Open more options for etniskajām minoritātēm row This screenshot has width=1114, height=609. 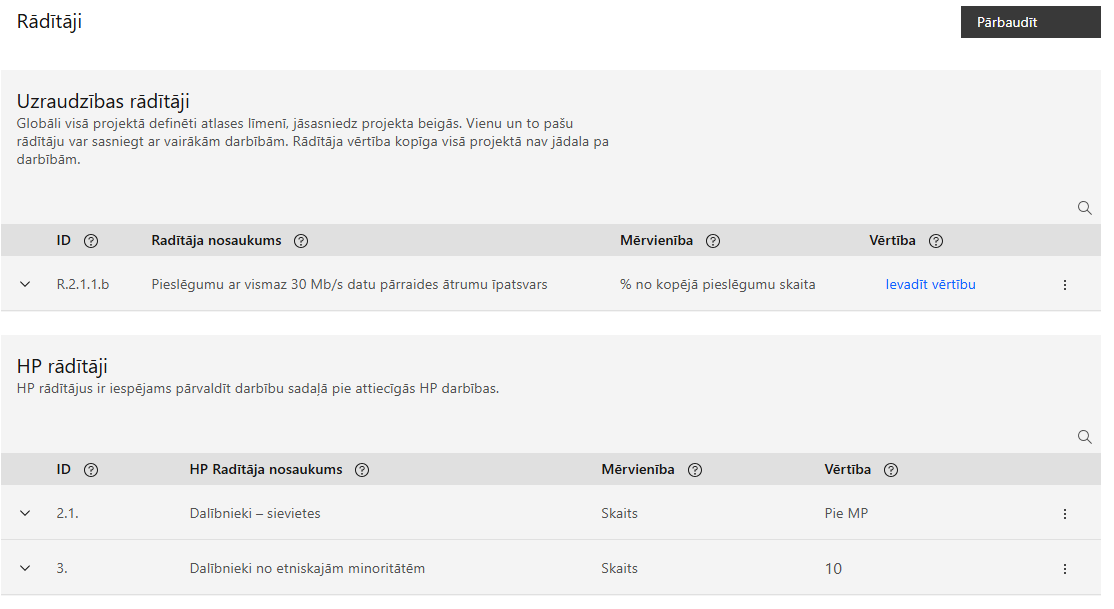pyautogui.click(x=1064, y=569)
